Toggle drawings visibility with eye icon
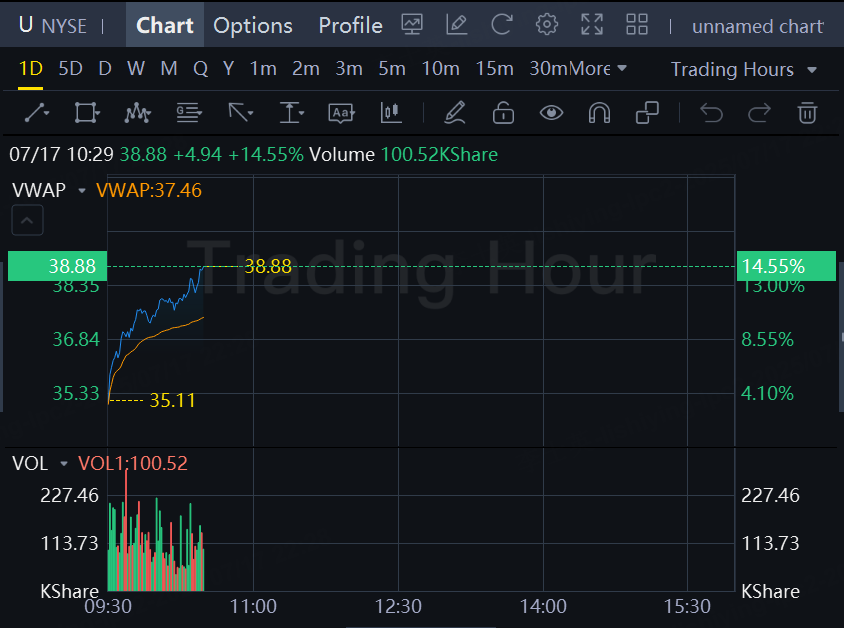Viewport: 844px width, 628px height. pos(551,113)
